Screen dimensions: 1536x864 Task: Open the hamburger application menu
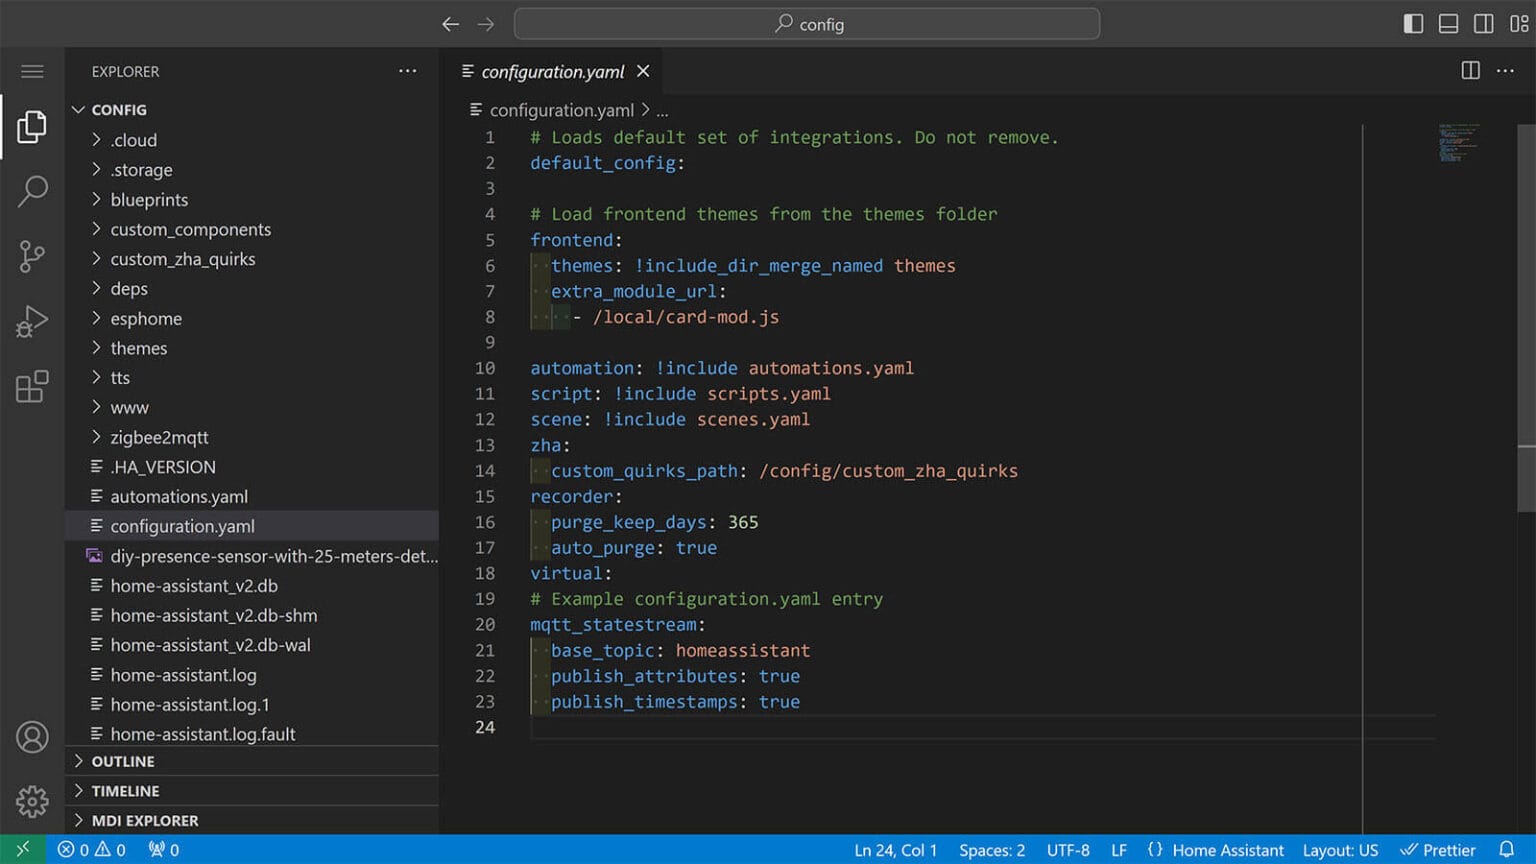32,71
